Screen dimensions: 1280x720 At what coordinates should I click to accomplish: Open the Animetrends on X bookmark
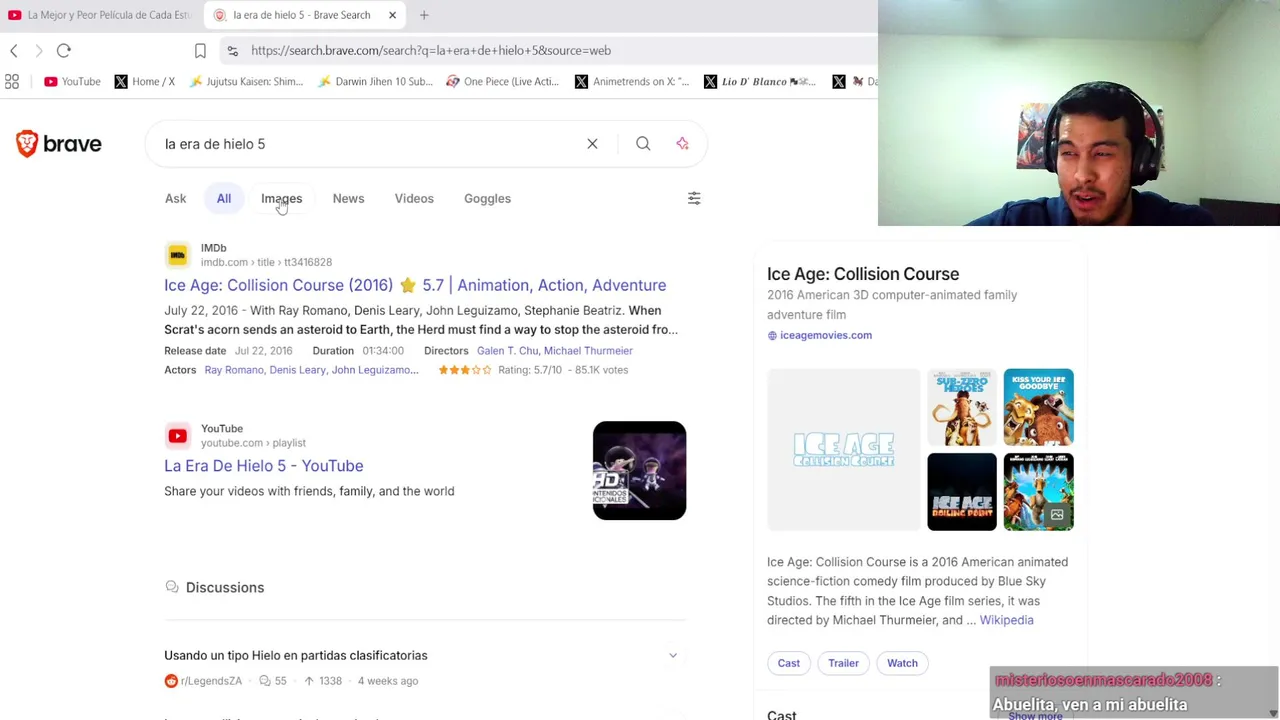(632, 82)
